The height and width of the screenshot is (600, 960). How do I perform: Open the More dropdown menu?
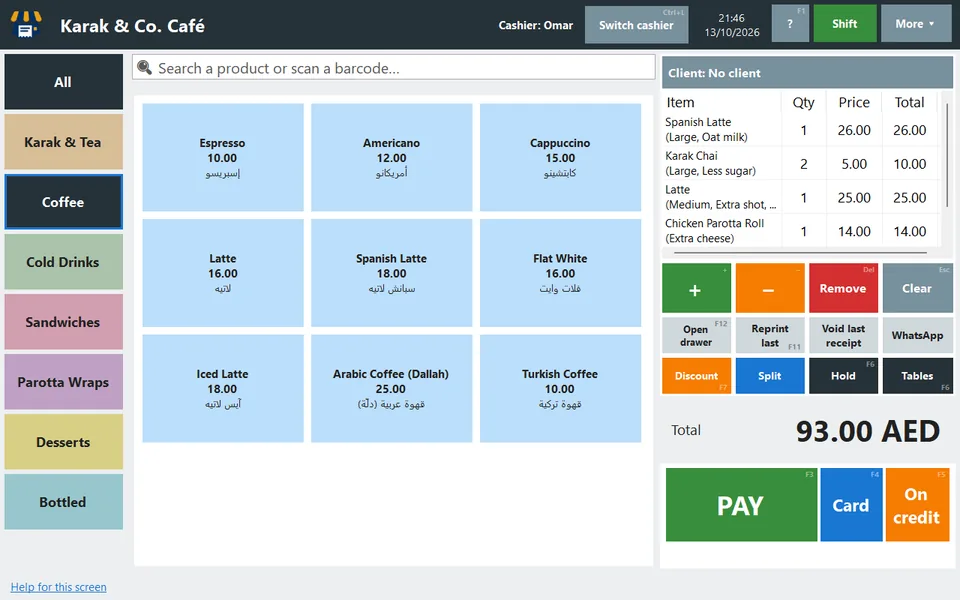pos(916,24)
